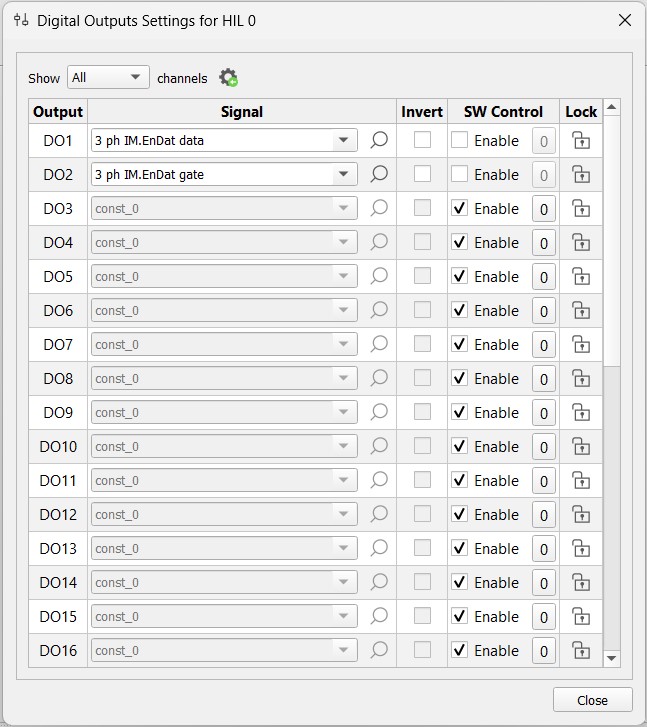Lock the DO16 output channel
This screenshot has width=647, height=727.
580,651
